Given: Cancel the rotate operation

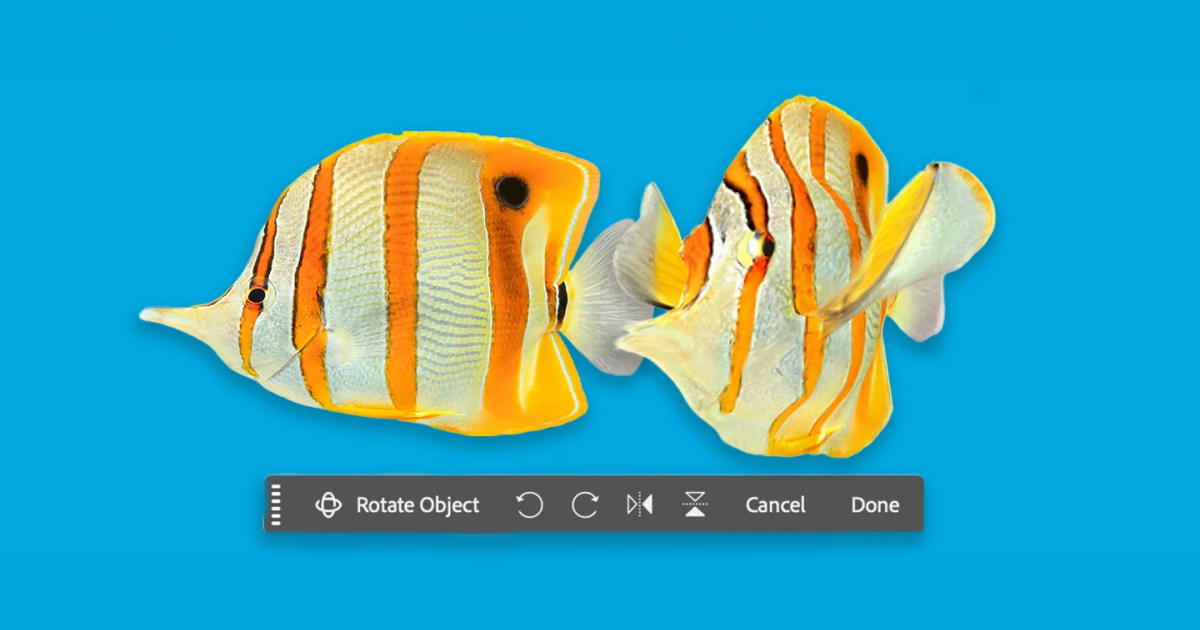Looking at the screenshot, I should click(775, 505).
